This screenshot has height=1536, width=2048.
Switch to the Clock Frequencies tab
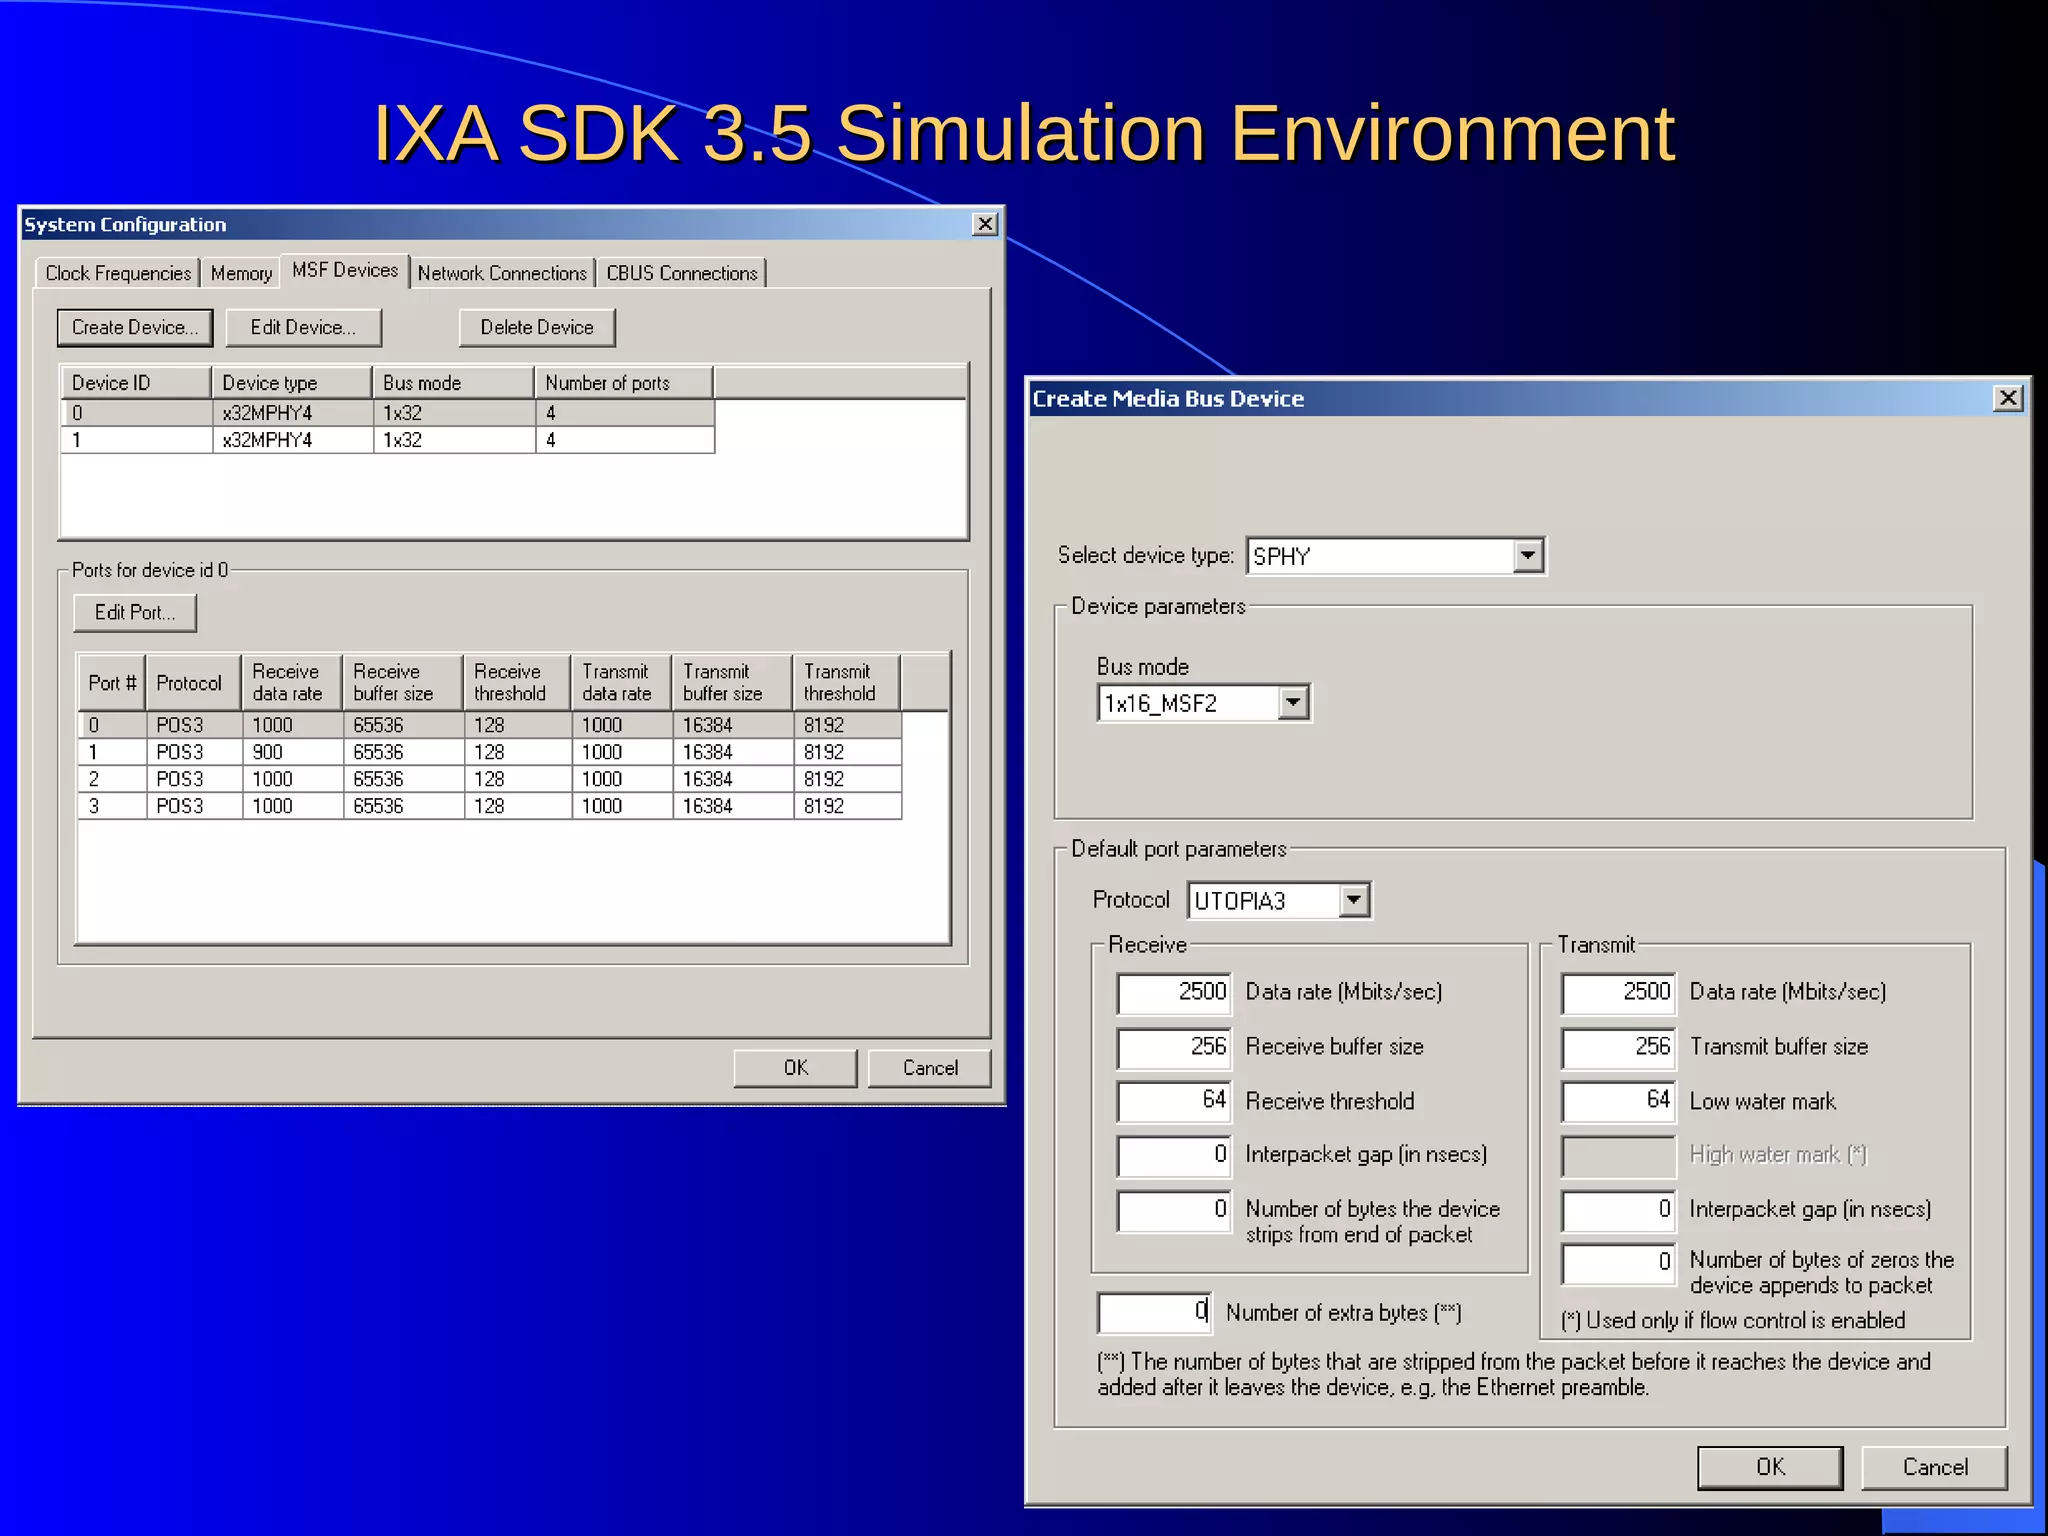click(118, 273)
